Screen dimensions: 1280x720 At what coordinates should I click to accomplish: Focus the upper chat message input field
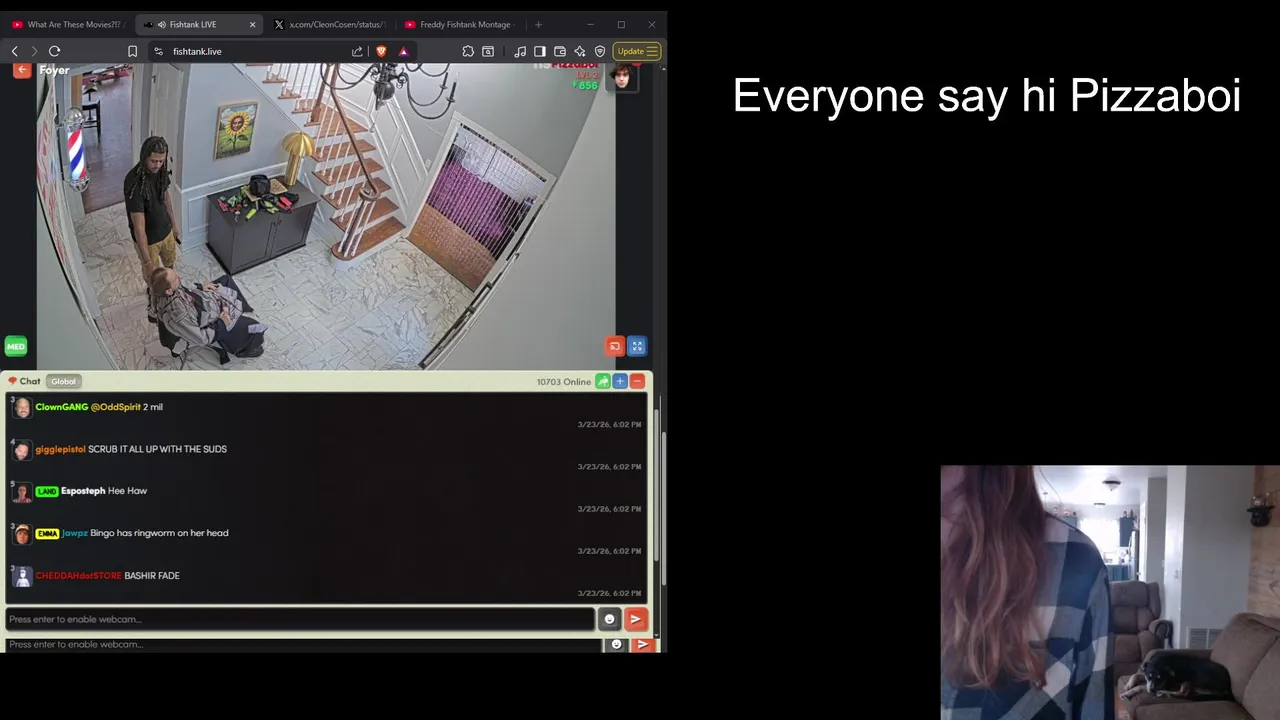pos(300,619)
